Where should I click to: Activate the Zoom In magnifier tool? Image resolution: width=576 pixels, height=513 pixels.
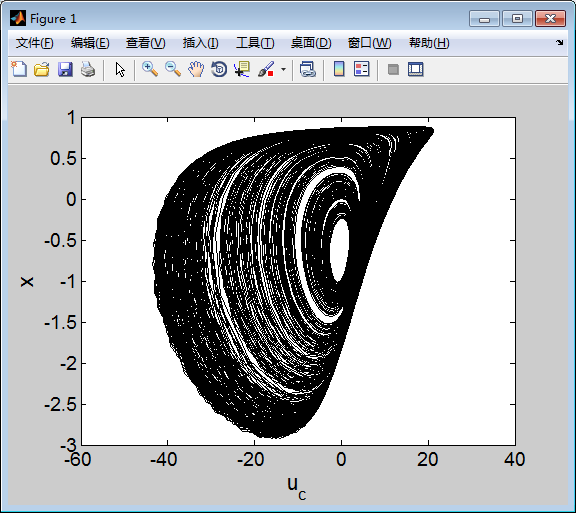click(x=150, y=69)
